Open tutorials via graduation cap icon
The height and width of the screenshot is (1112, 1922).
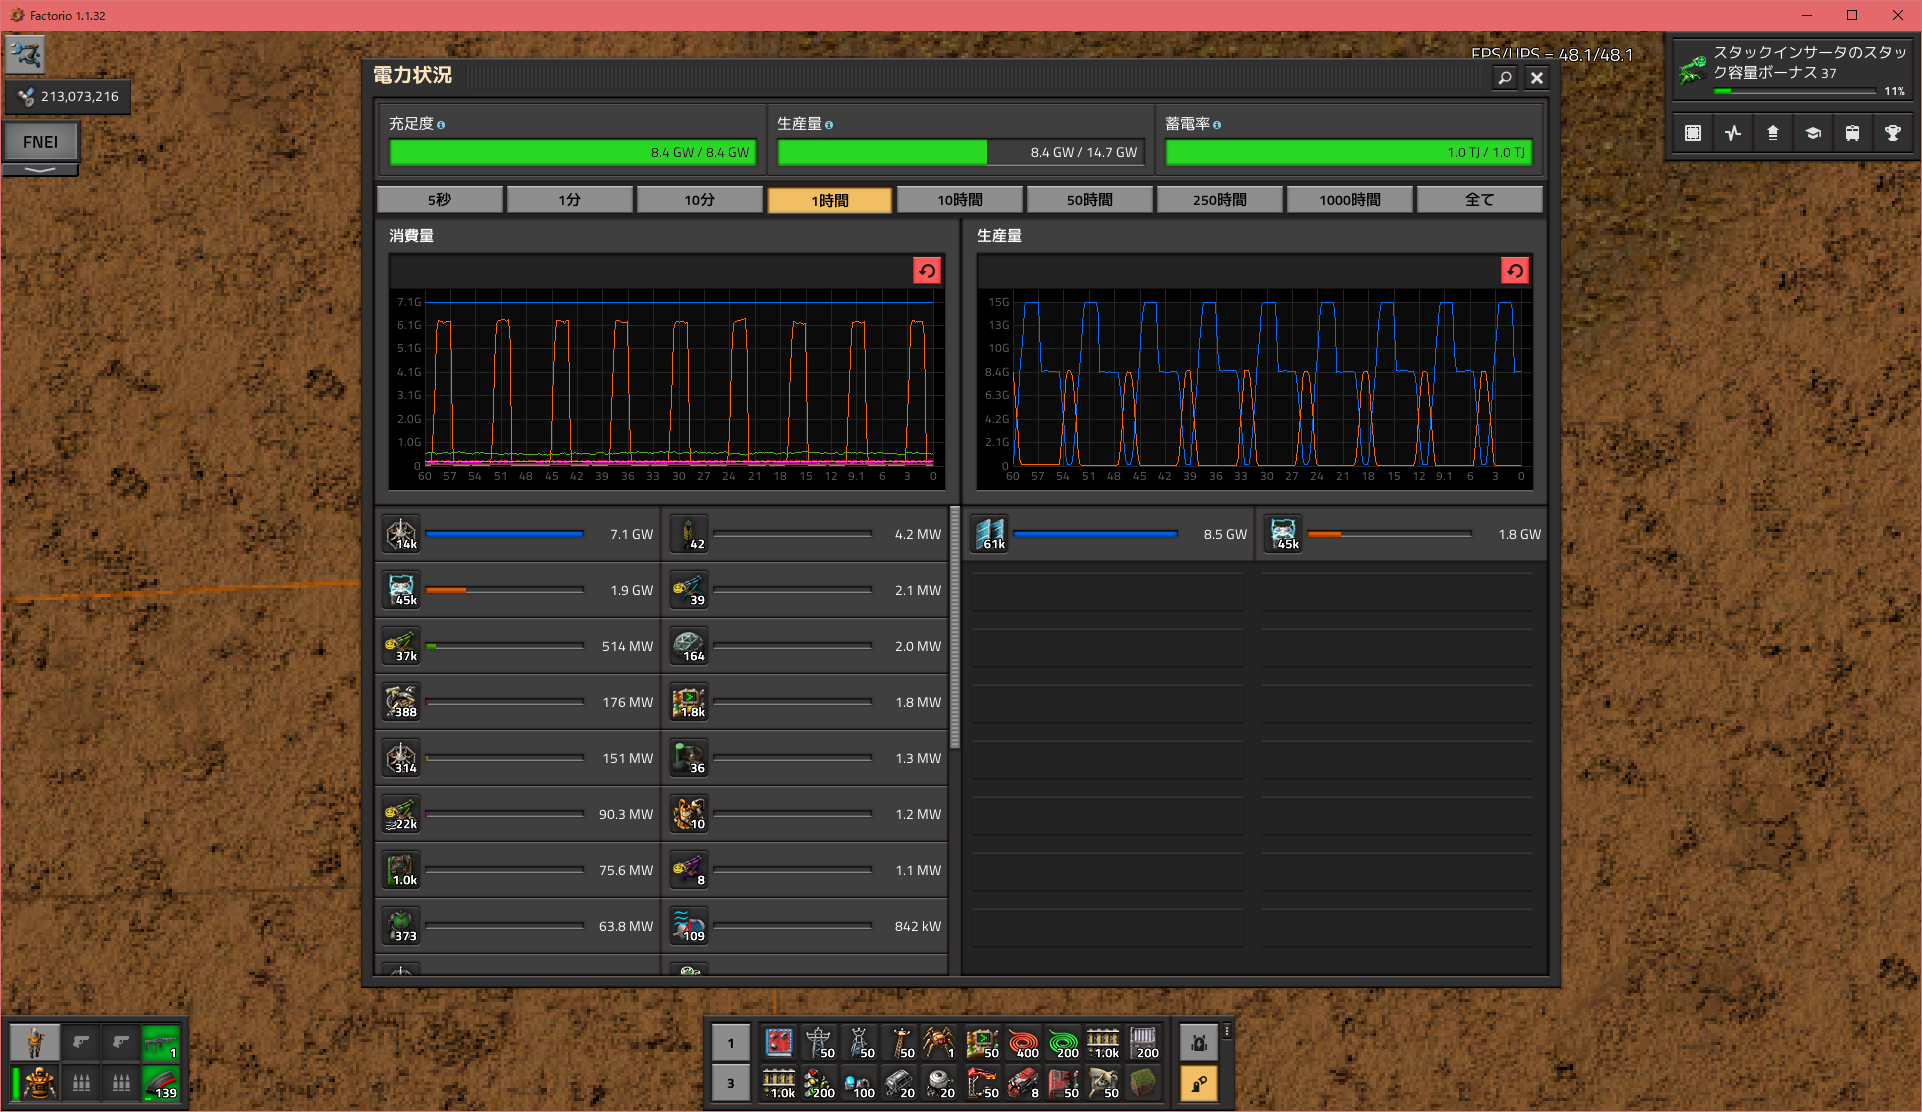point(1813,133)
